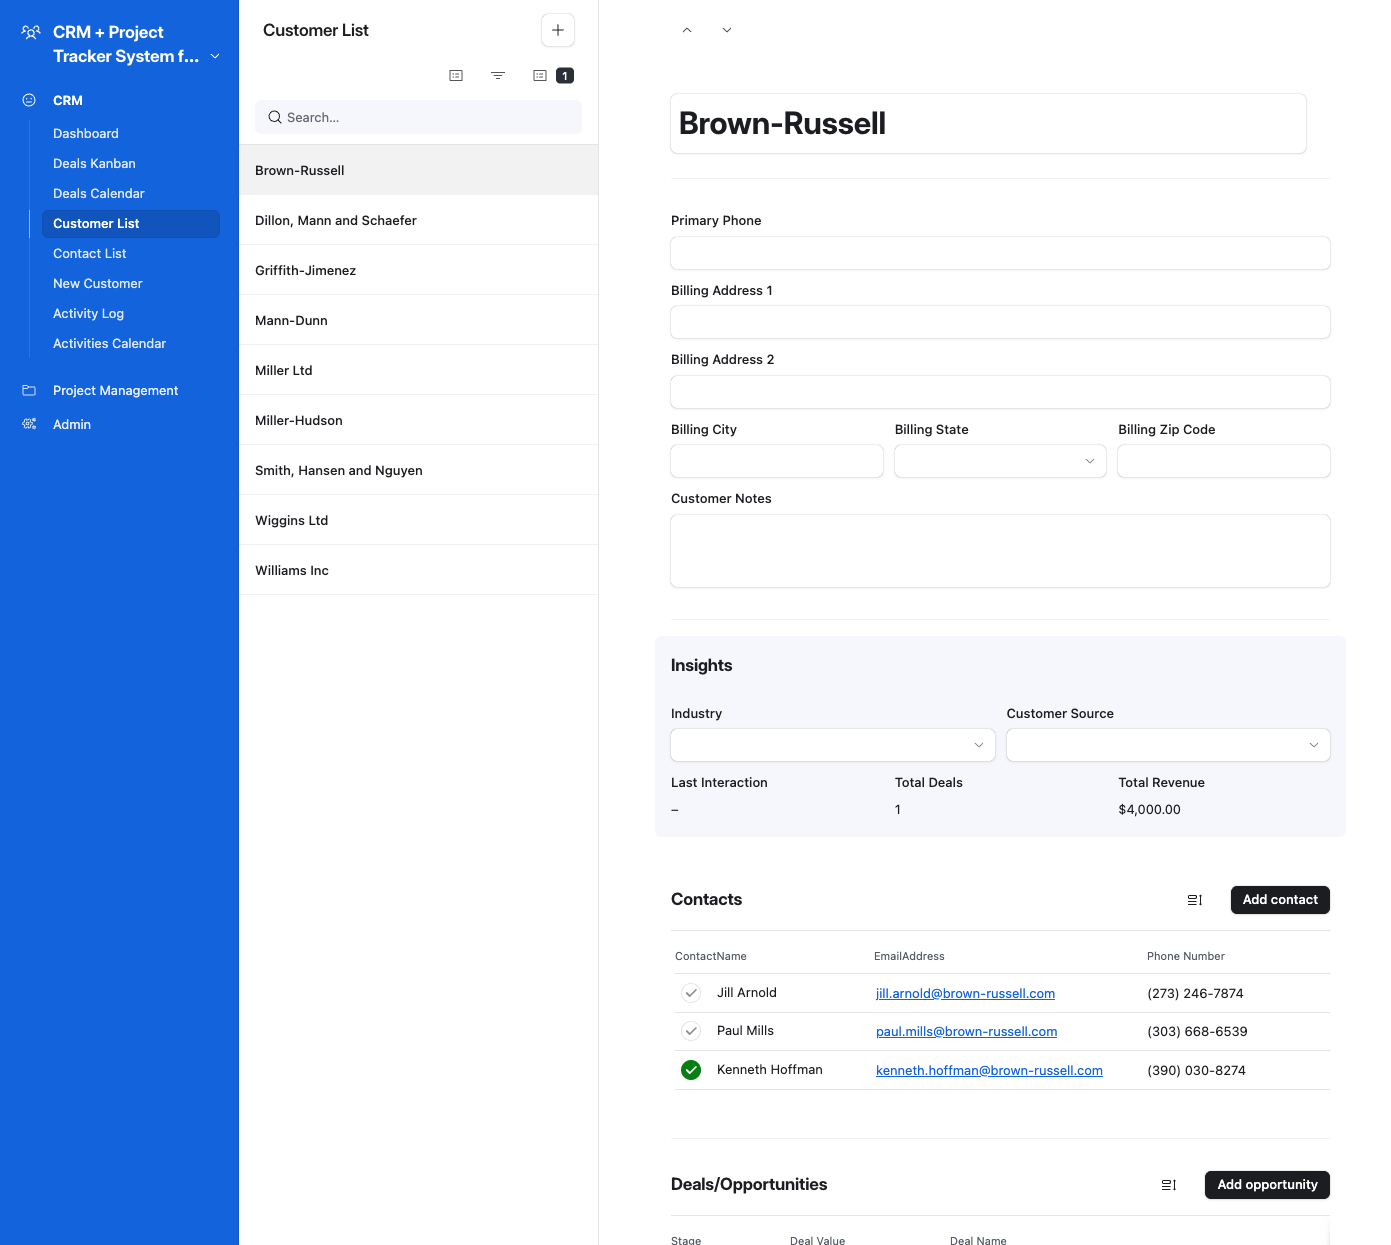The width and height of the screenshot is (1391, 1245).
Task: Click the list settings icon beside Add contact
Action: (1195, 899)
